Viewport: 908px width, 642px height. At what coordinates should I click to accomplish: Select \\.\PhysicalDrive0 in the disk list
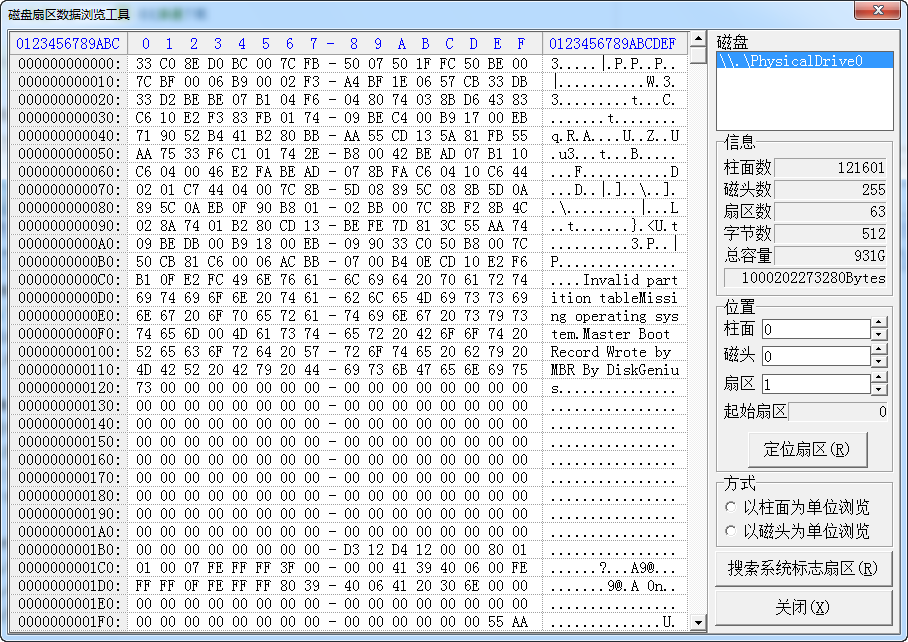click(x=788, y=61)
